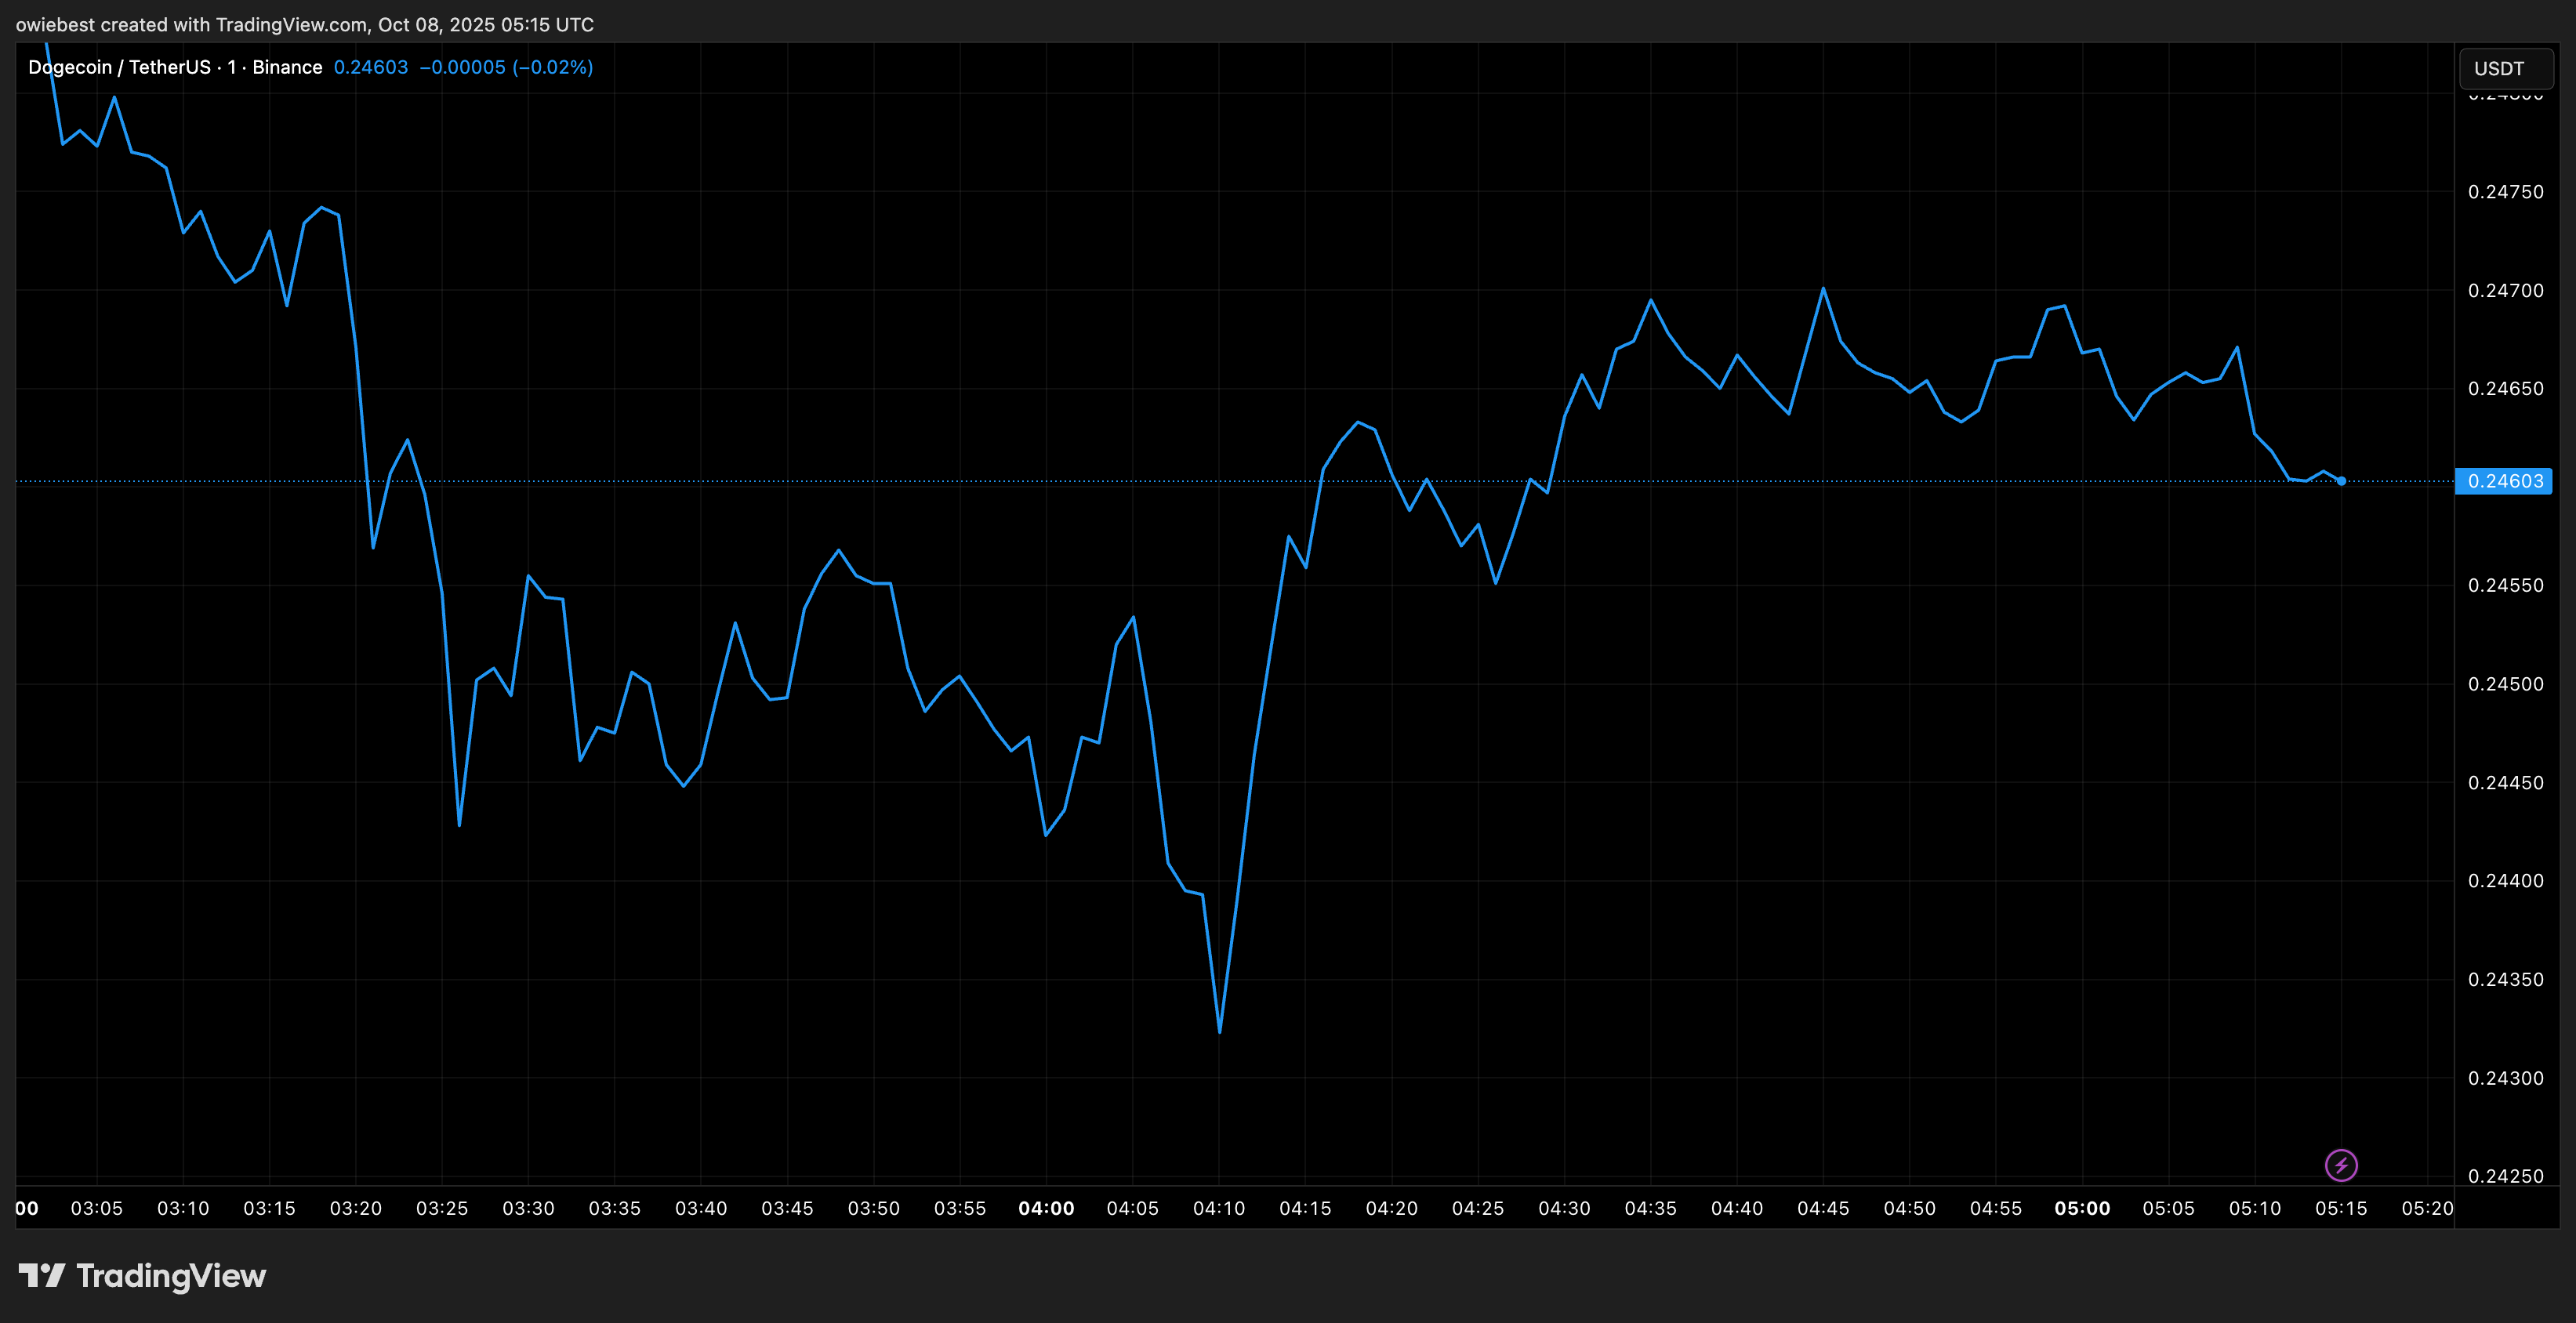Click the −0.00005 (−0.02%) change text
Viewport: 2576px width, 1323px height.
coord(506,67)
